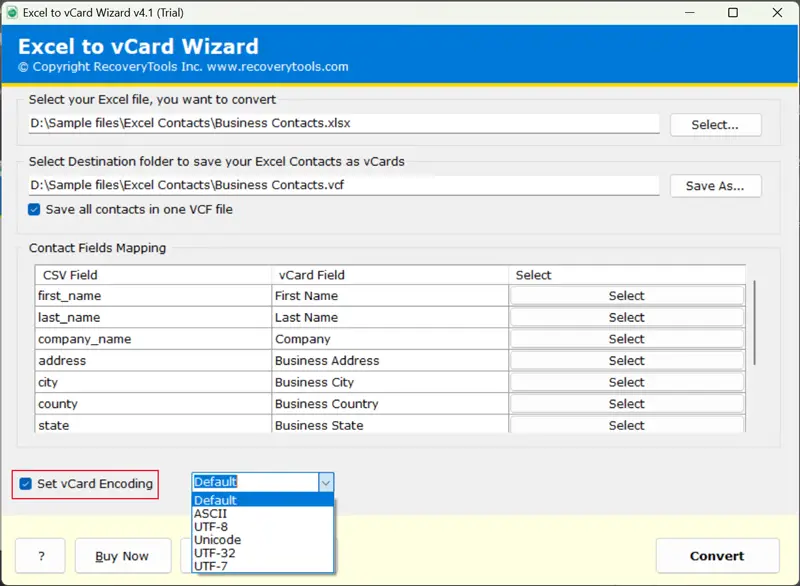Click the Buy Now button
Image resolution: width=800 pixels, height=586 pixels.
tap(121, 556)
